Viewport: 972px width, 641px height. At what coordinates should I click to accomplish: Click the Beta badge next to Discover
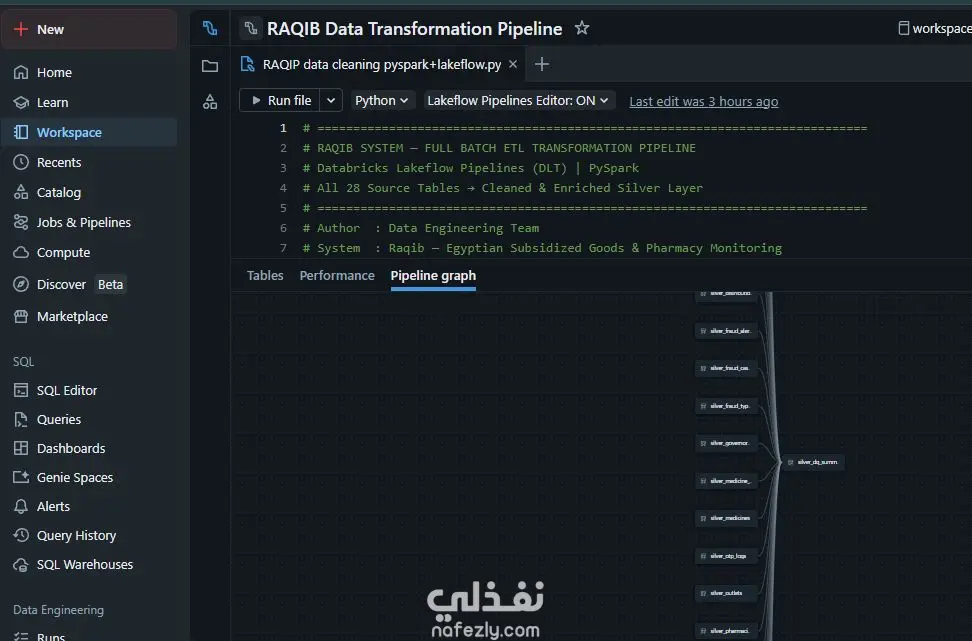(110, 285)
